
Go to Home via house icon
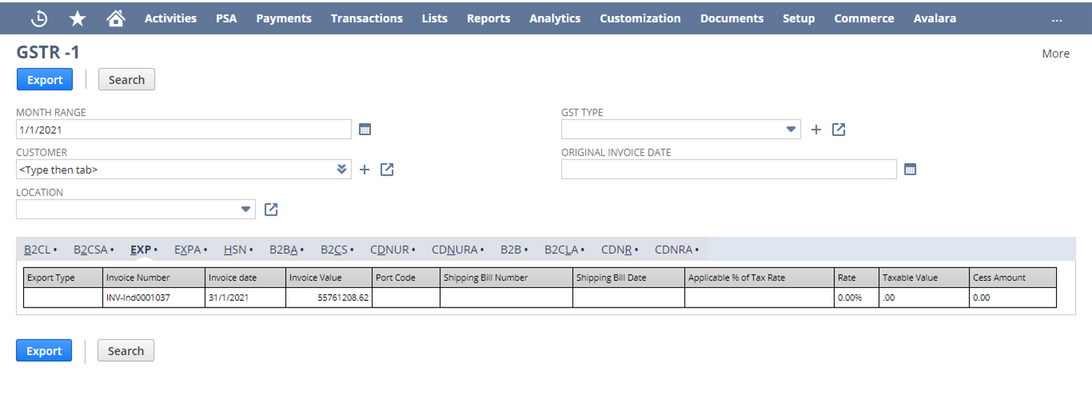[x=116, y=19]
